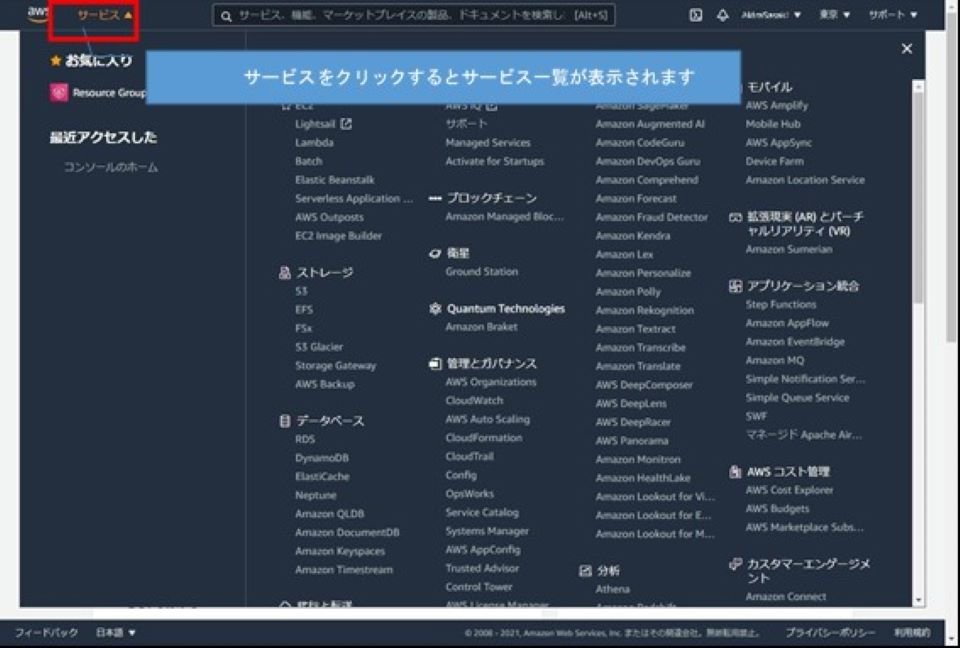Screen dimensions: 960x648
Task: Open Storage Gateway service
Action: tap(336, 366)
